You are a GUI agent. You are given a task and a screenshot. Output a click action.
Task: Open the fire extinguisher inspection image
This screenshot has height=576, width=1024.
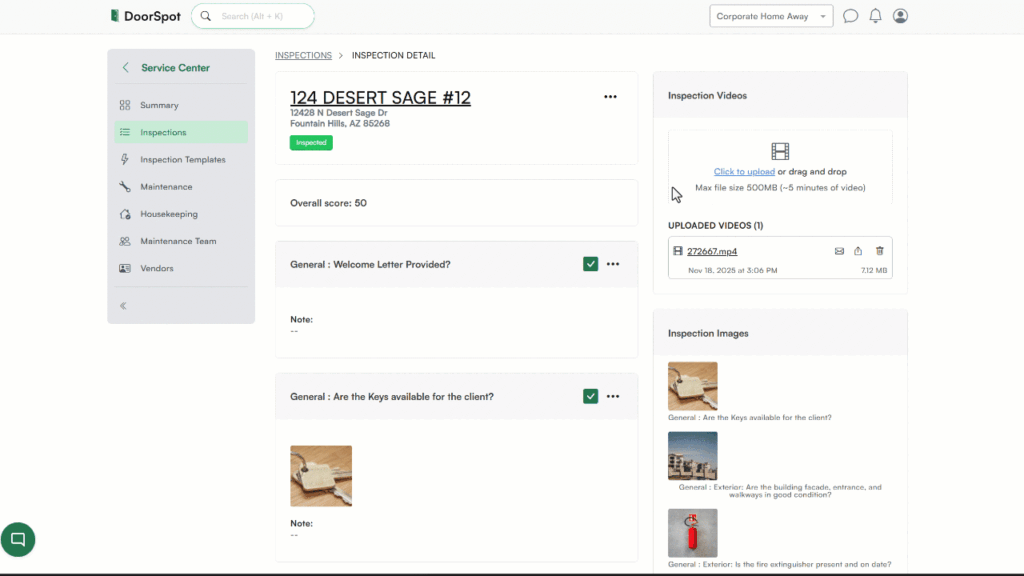pyautogui.click(x=692, y=533)
